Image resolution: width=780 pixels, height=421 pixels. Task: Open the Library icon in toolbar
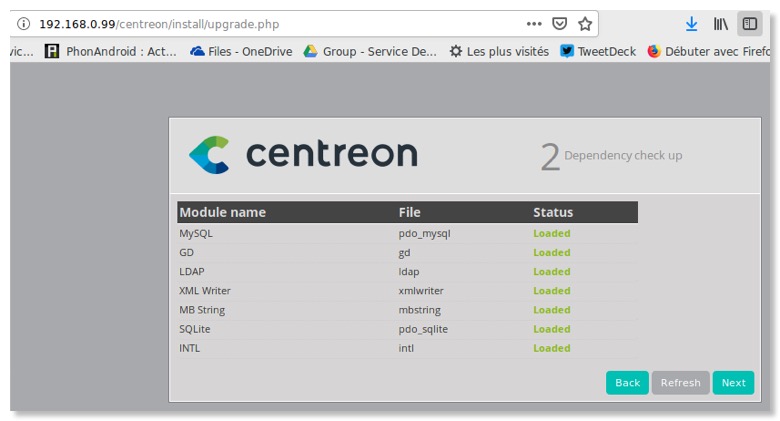pyautogui.click(x=720, y=24)
